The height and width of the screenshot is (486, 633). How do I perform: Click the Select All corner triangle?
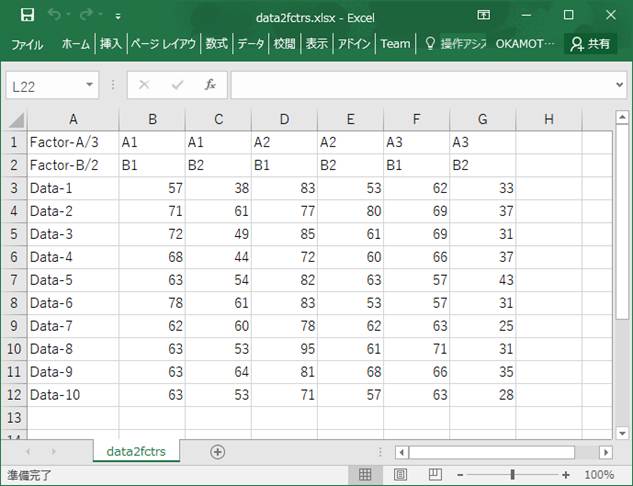click(x=15, y=120)
